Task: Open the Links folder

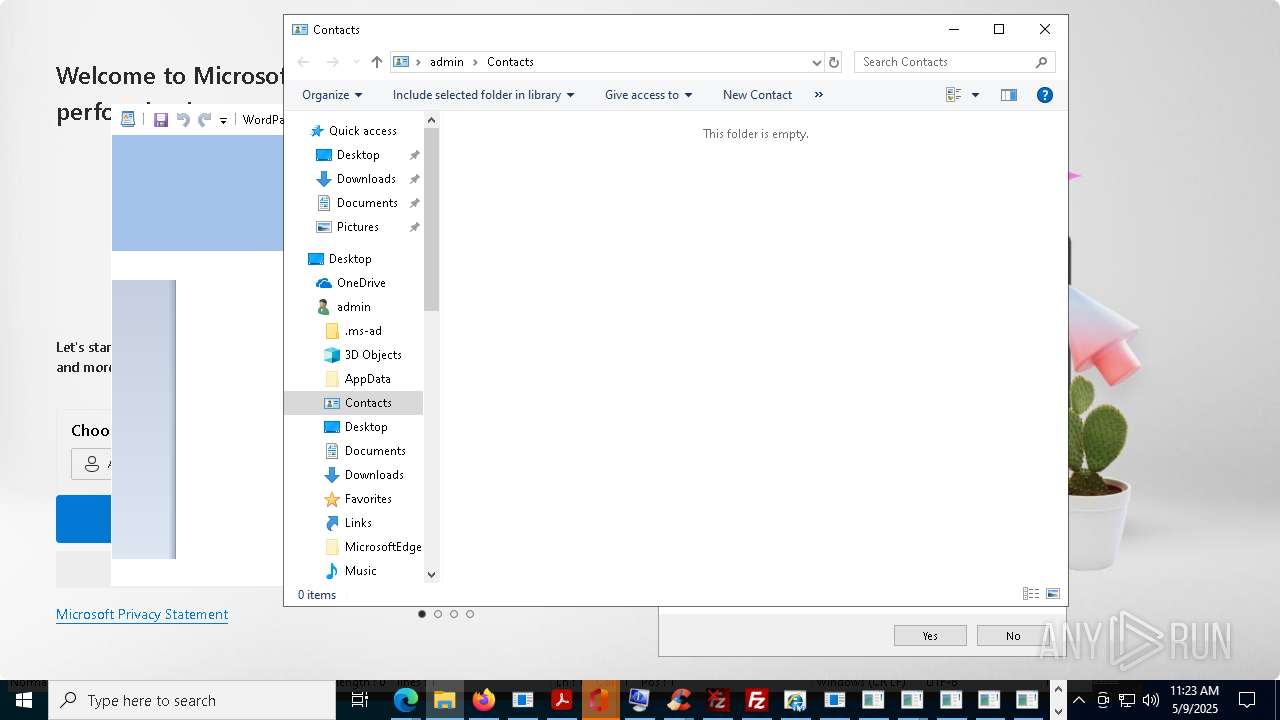Action: click(358, 523)
